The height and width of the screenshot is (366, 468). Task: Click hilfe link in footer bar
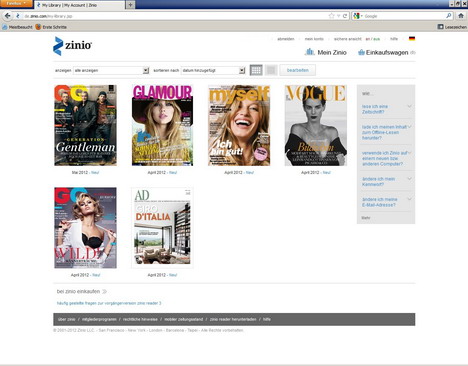pyautogui.click(x=267, y=319)
